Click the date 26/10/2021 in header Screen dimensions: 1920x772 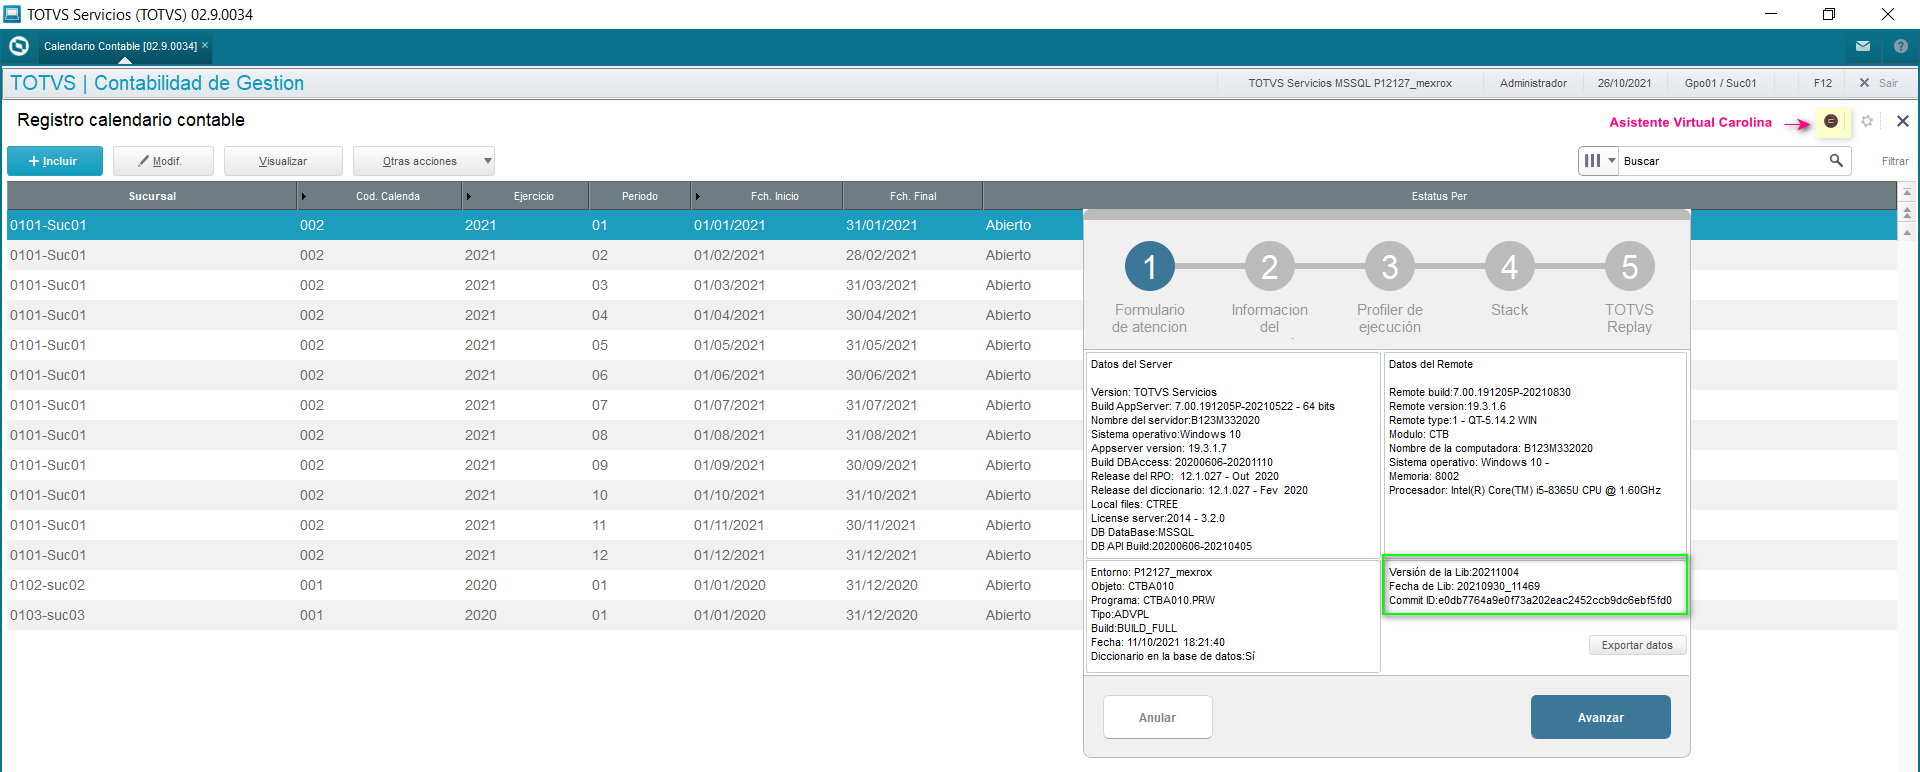(x=1624, y=83)
